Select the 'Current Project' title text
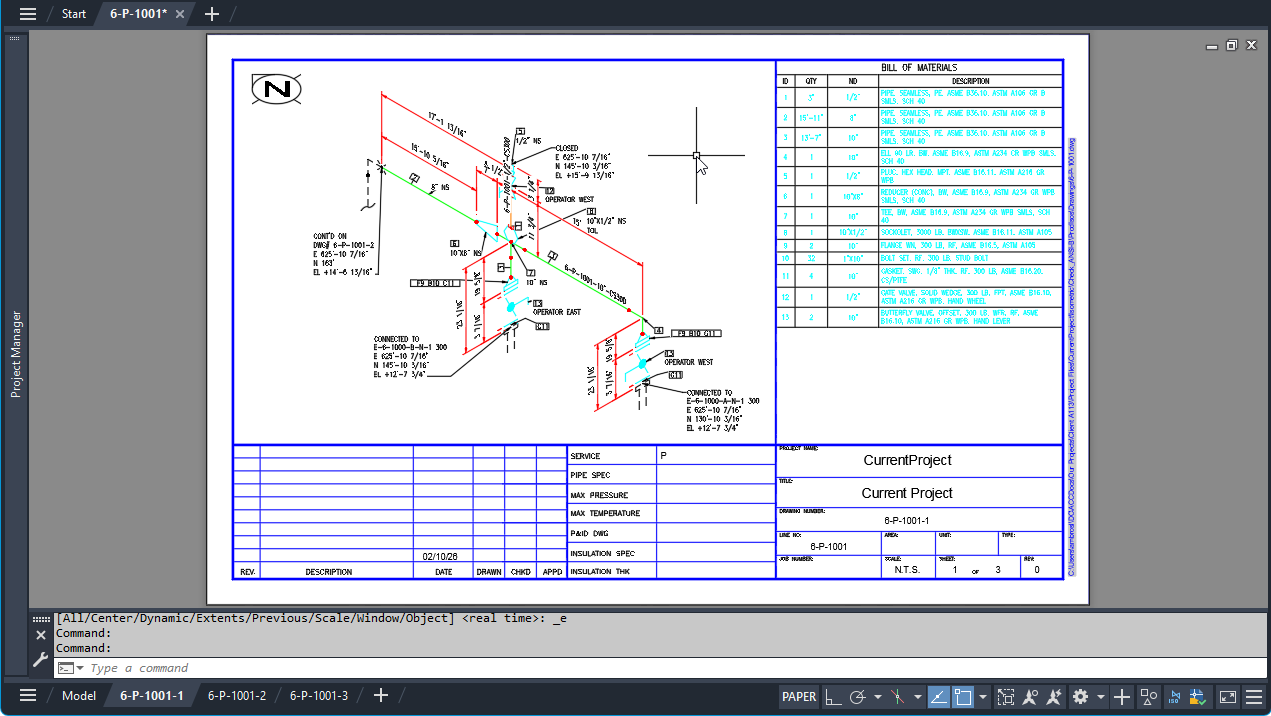Image resolution: width=1271 pixels, height=716 pixels. coord(907,493)
